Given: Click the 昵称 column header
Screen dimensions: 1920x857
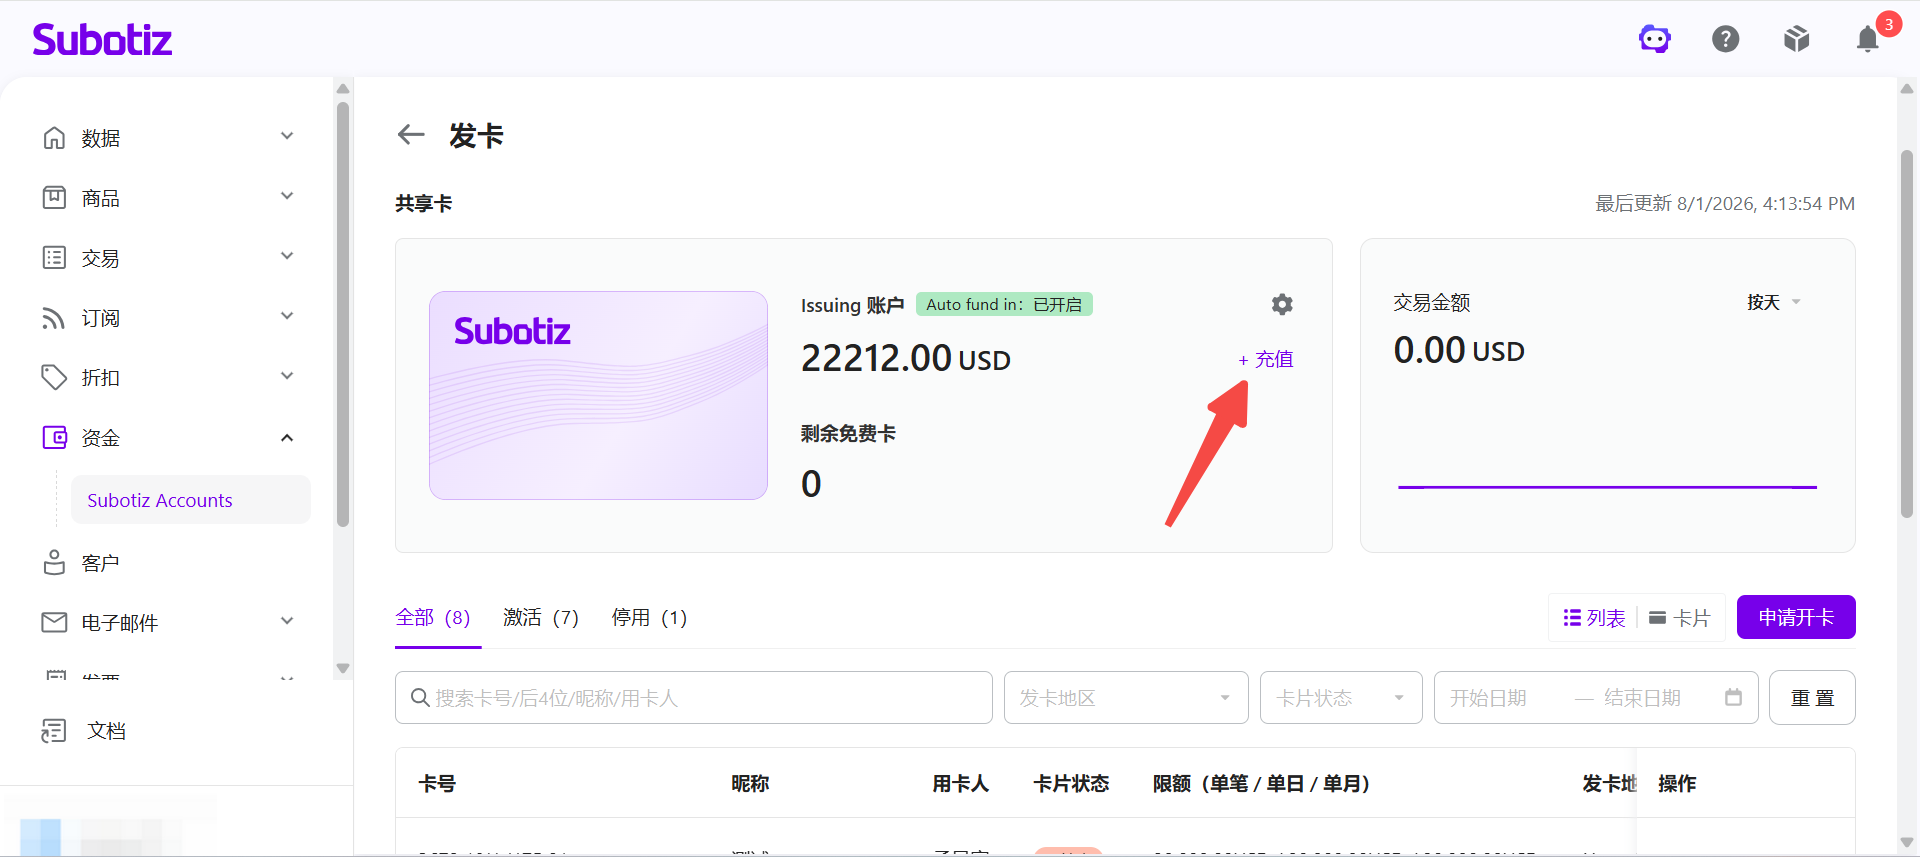Looking at the screenshot, I should (x=750, y=784).
